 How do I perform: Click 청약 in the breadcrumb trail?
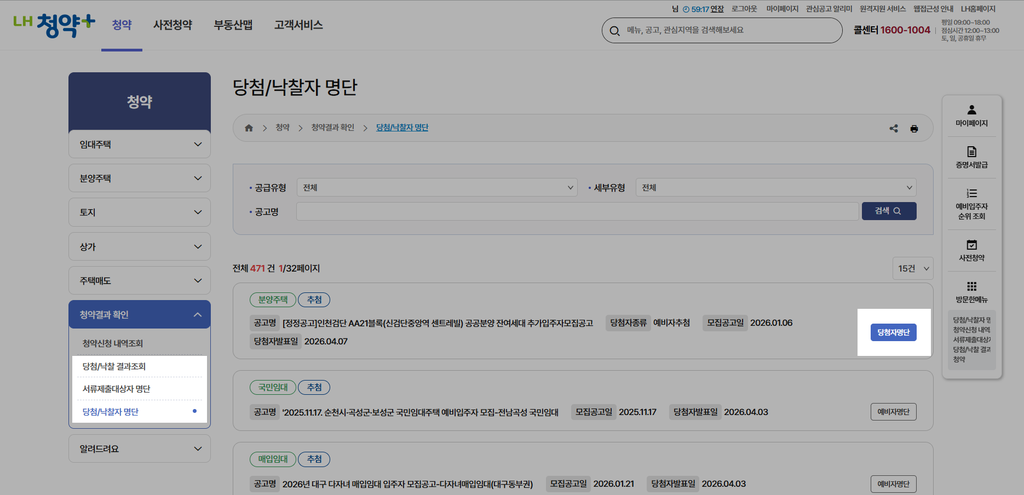(x=282, y=128)
